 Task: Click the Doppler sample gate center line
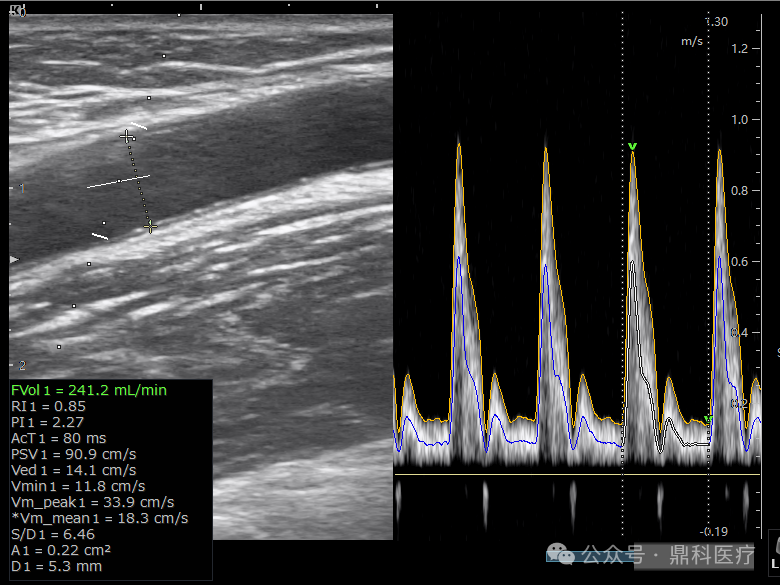(118, 181)
